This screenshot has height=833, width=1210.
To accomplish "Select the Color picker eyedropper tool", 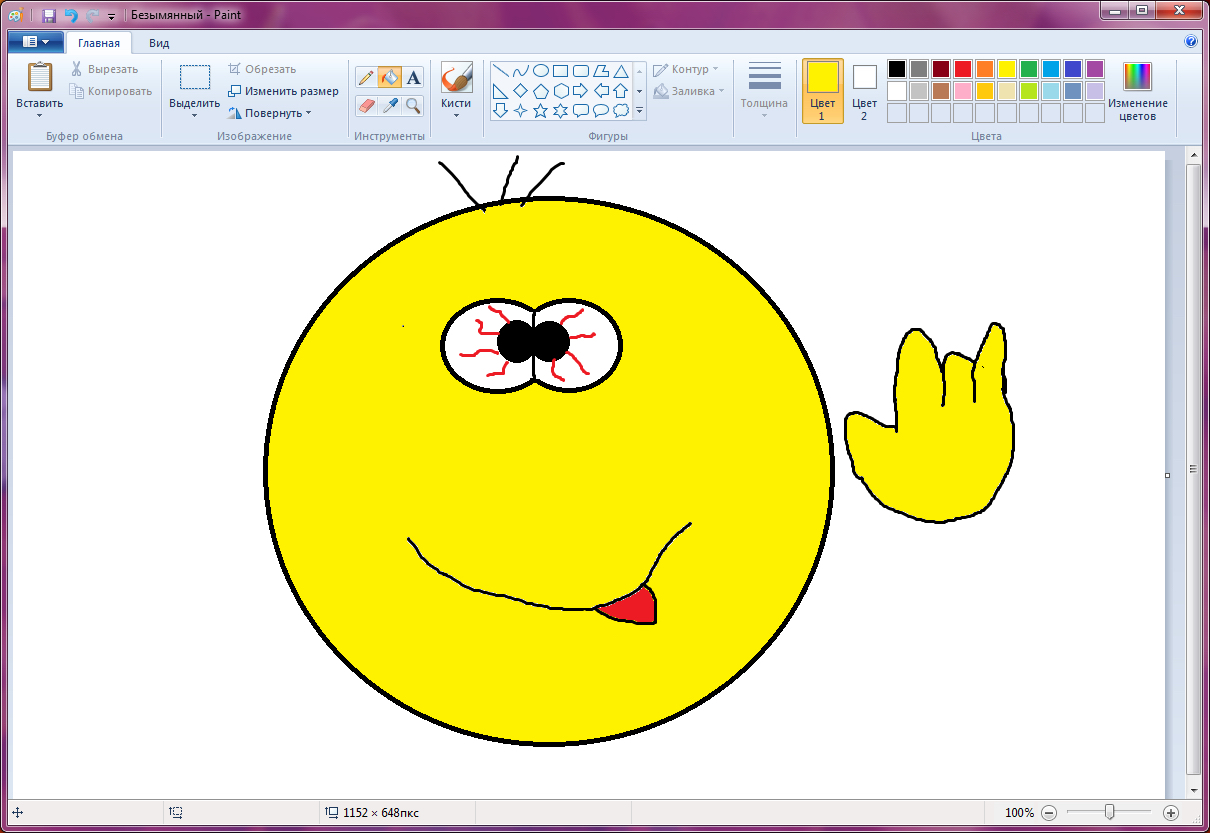I will 390,105.
